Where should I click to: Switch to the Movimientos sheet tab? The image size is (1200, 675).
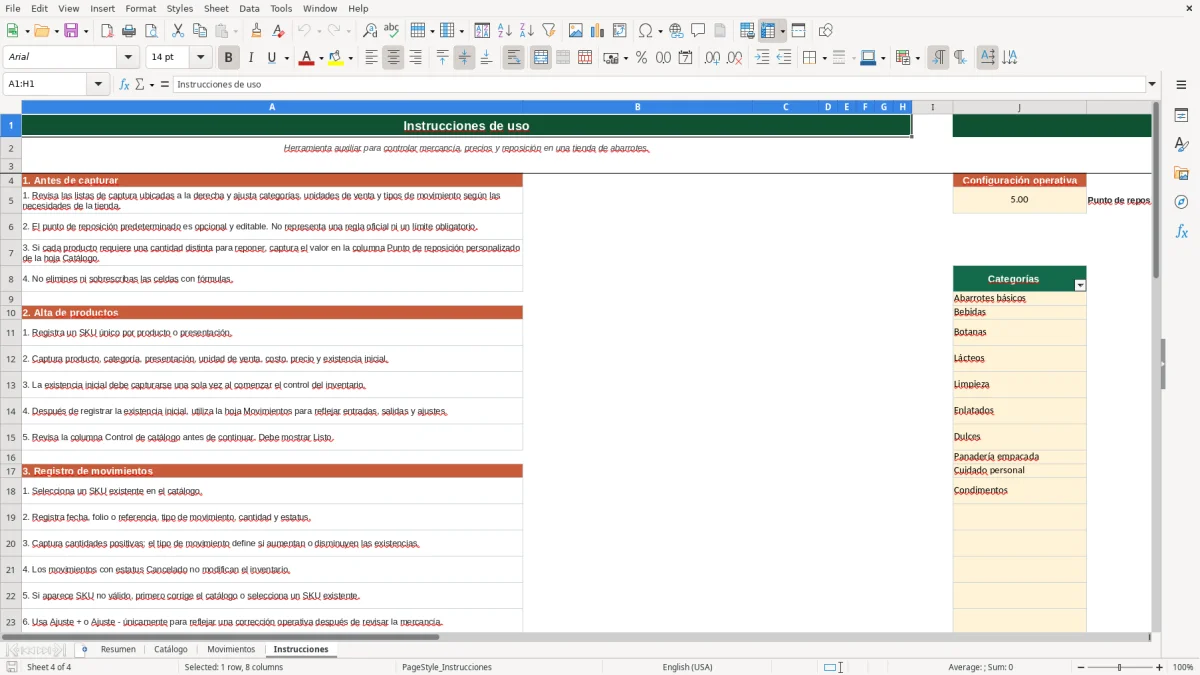tap(231, 649)
